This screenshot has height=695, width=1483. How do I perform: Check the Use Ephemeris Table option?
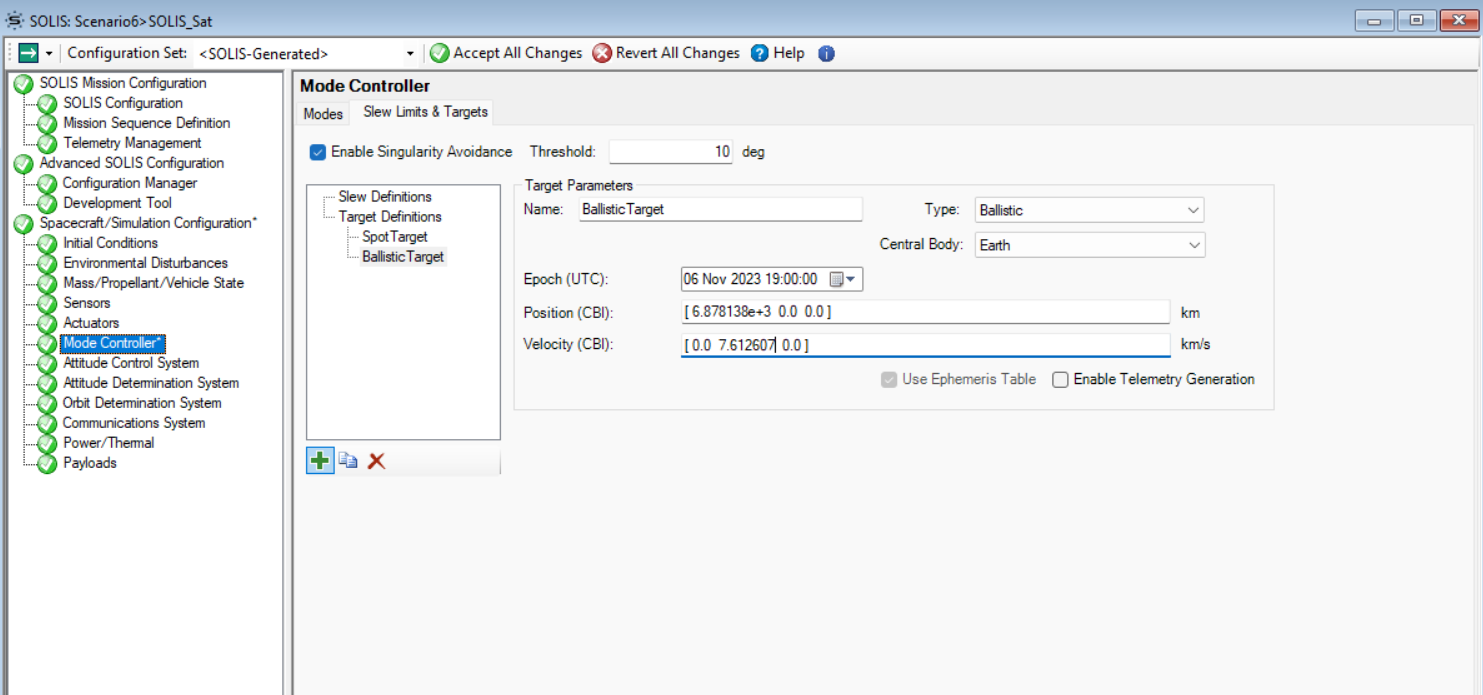(x=890, y=379)
